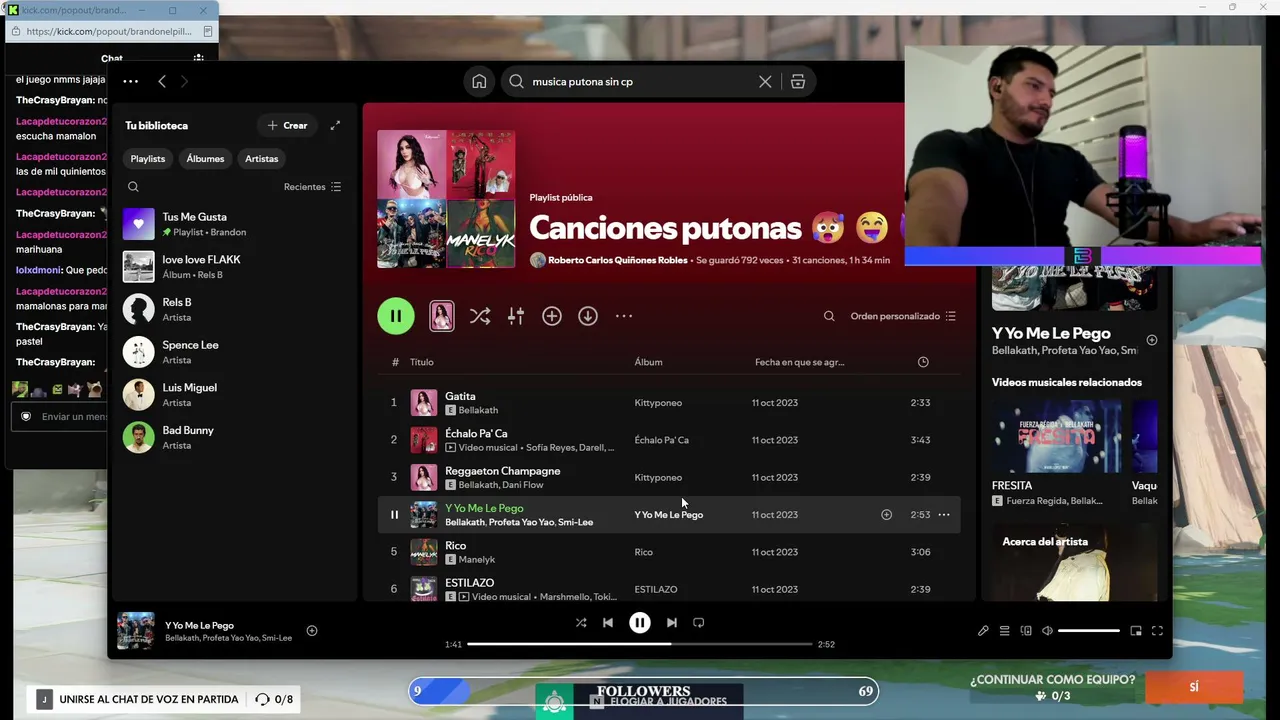1280x720 pixels.
Task: Filter library by Artistas
Action: tap(262, 159)
